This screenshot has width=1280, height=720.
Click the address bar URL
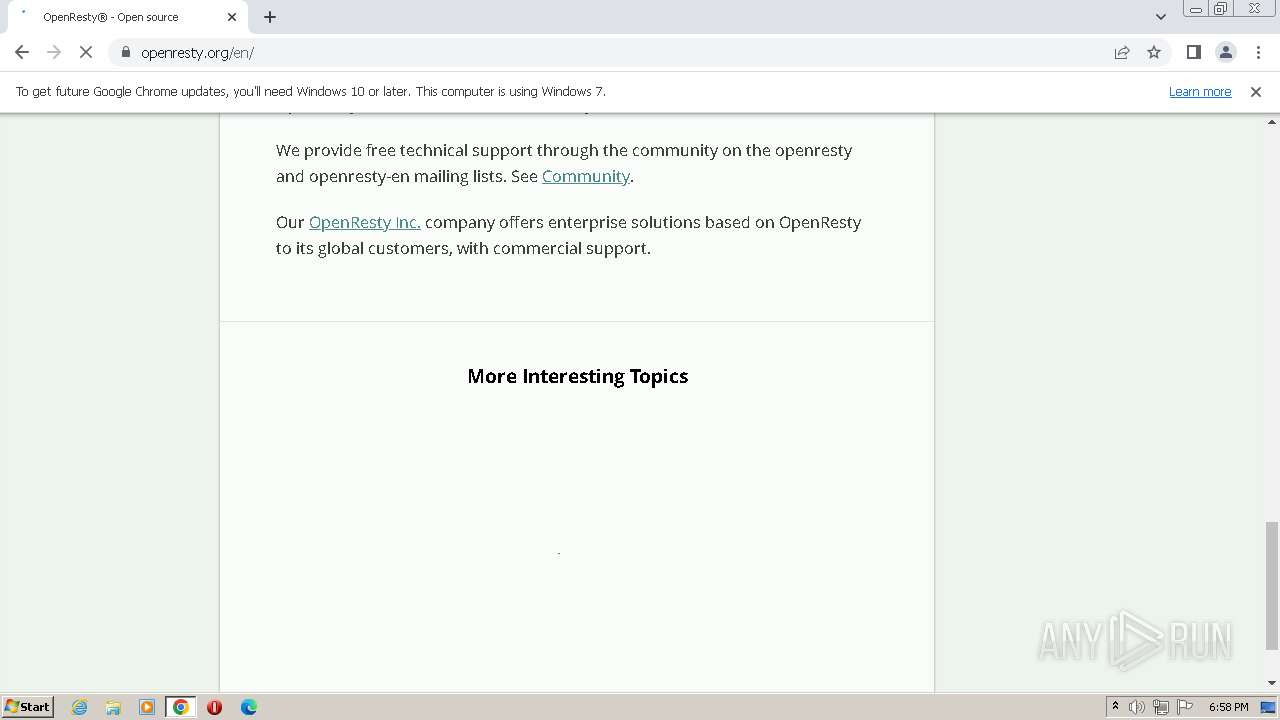coord(197,52)
